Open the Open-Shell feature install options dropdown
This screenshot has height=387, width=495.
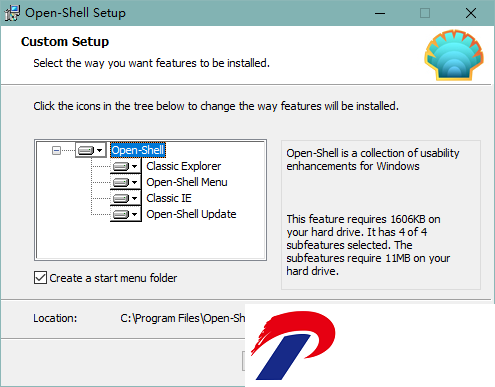tap(91, 150)
